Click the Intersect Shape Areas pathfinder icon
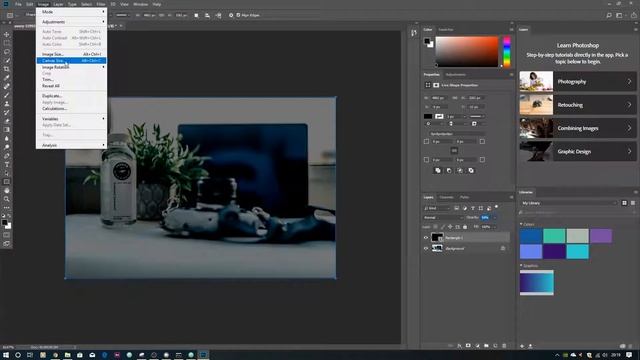This screenshot has width=640, height=360. click(460, 171)
